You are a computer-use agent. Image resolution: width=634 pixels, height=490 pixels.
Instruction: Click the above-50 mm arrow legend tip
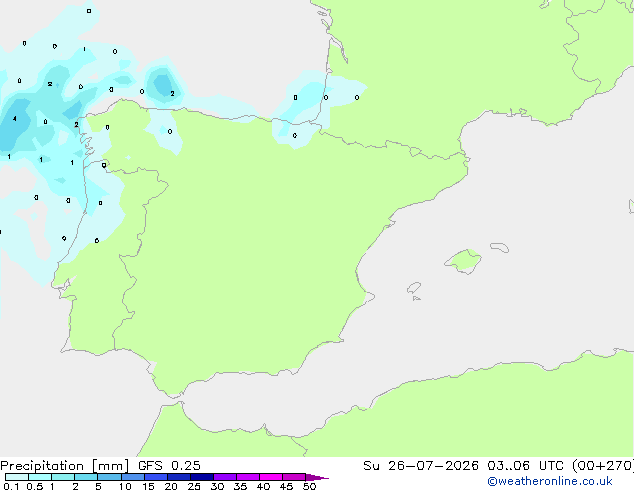tap(317, 477)
